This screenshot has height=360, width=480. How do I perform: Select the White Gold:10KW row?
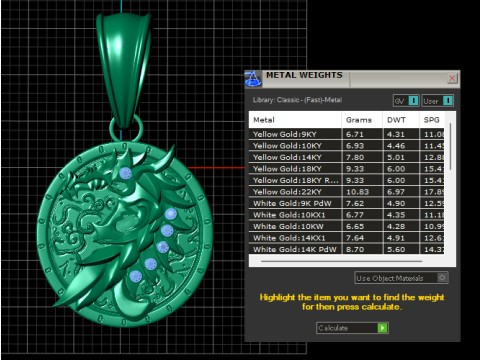[346, 226]
